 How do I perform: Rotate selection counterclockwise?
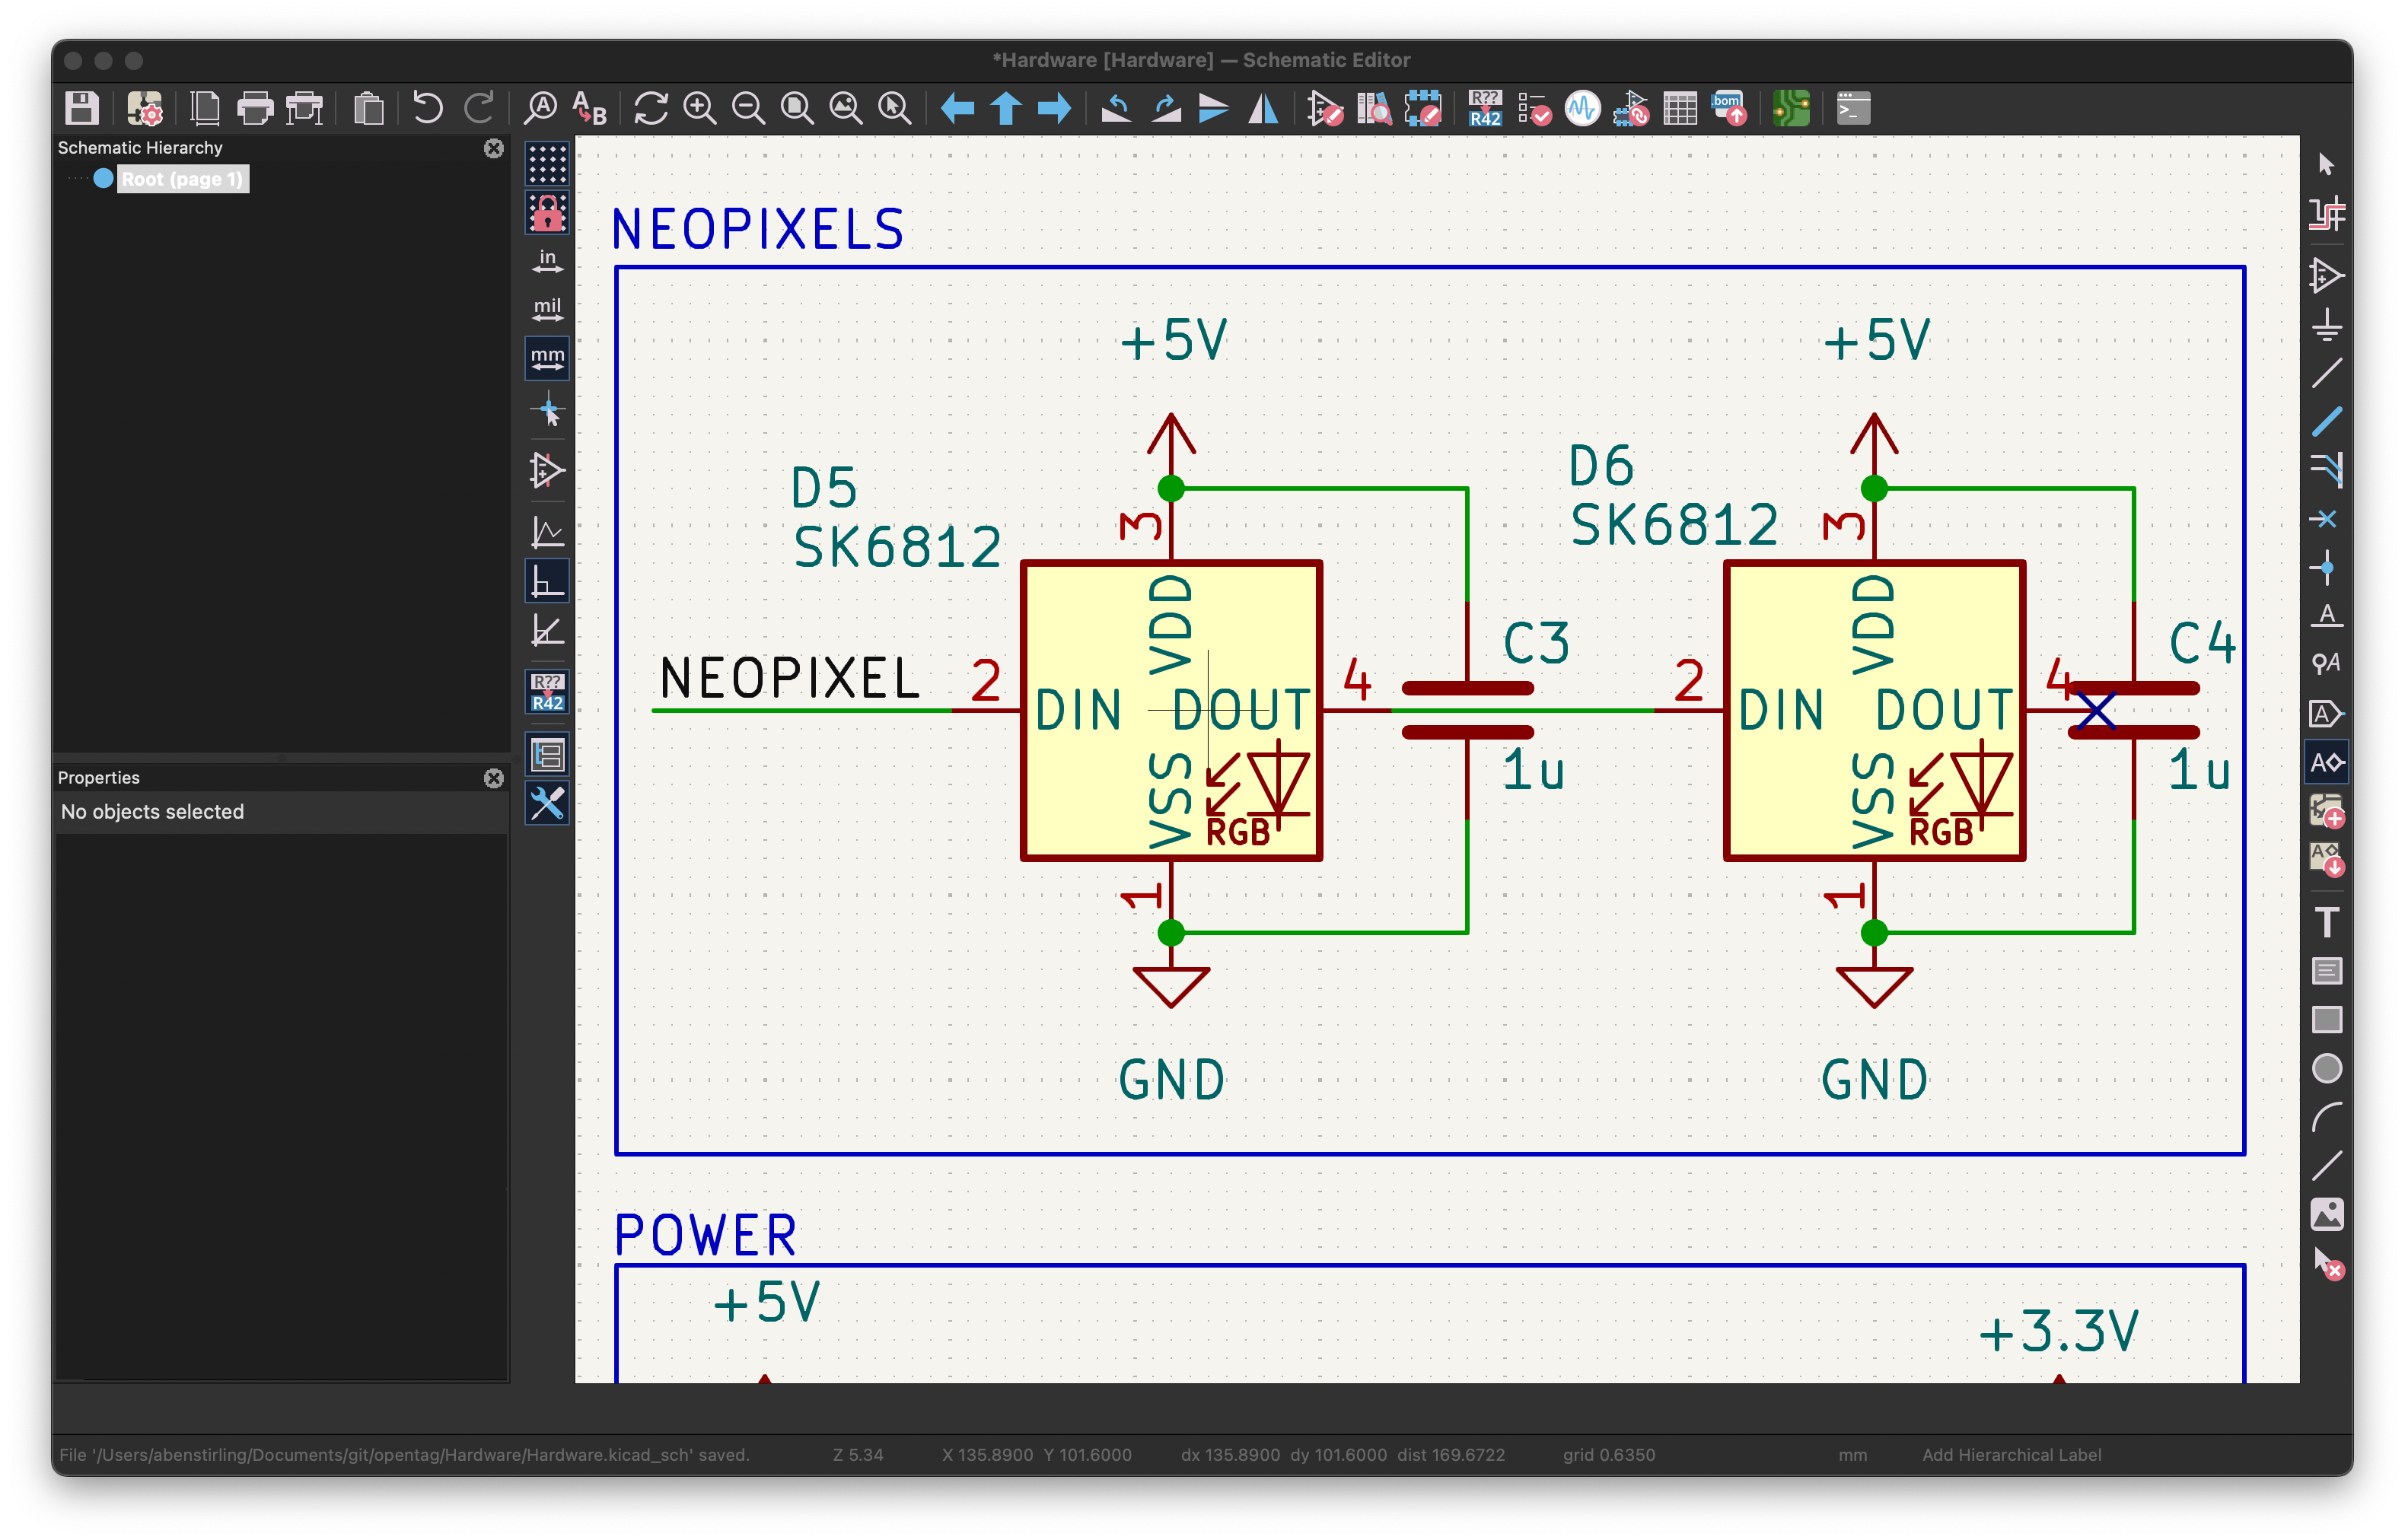click(1116, 108)
